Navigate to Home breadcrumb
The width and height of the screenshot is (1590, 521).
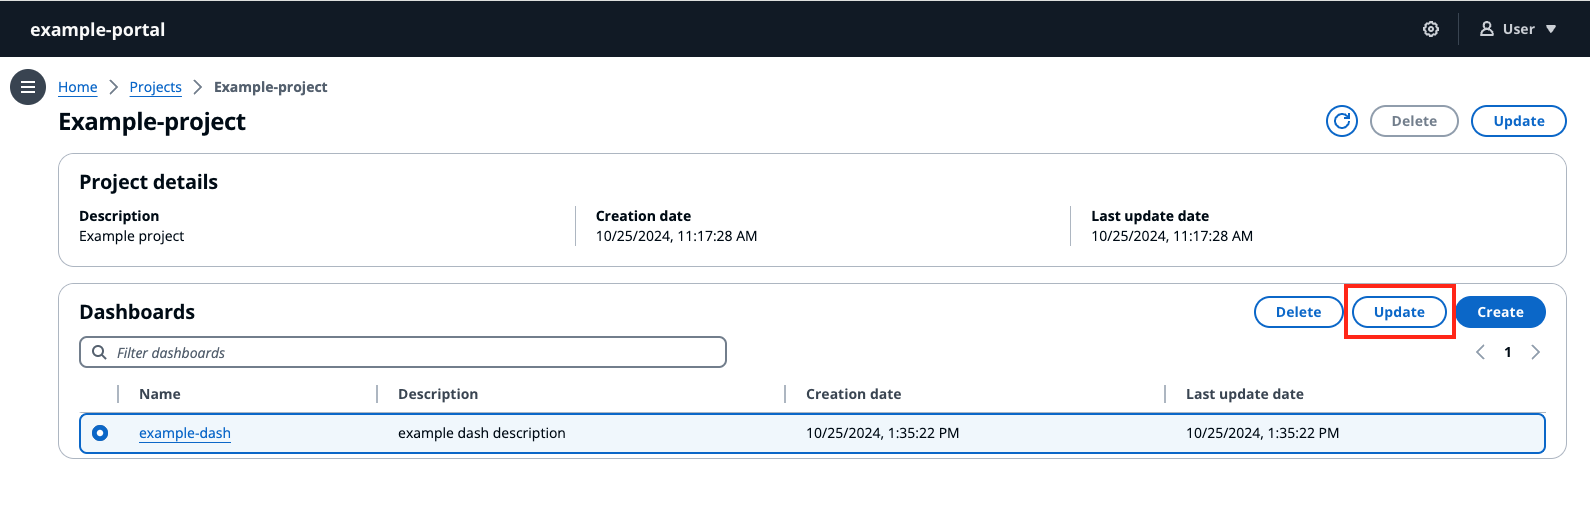click(x=78, y=87)
